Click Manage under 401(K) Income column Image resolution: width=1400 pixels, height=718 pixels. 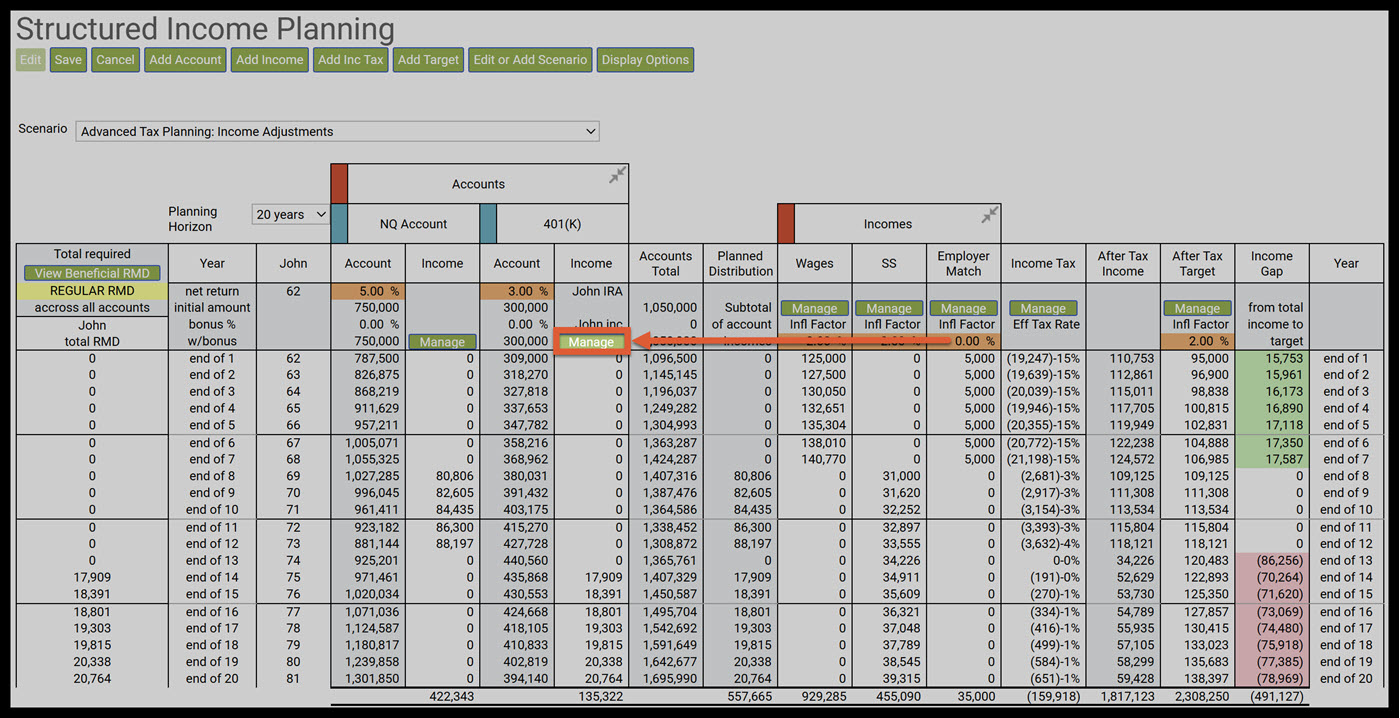[x=591, y=342]
